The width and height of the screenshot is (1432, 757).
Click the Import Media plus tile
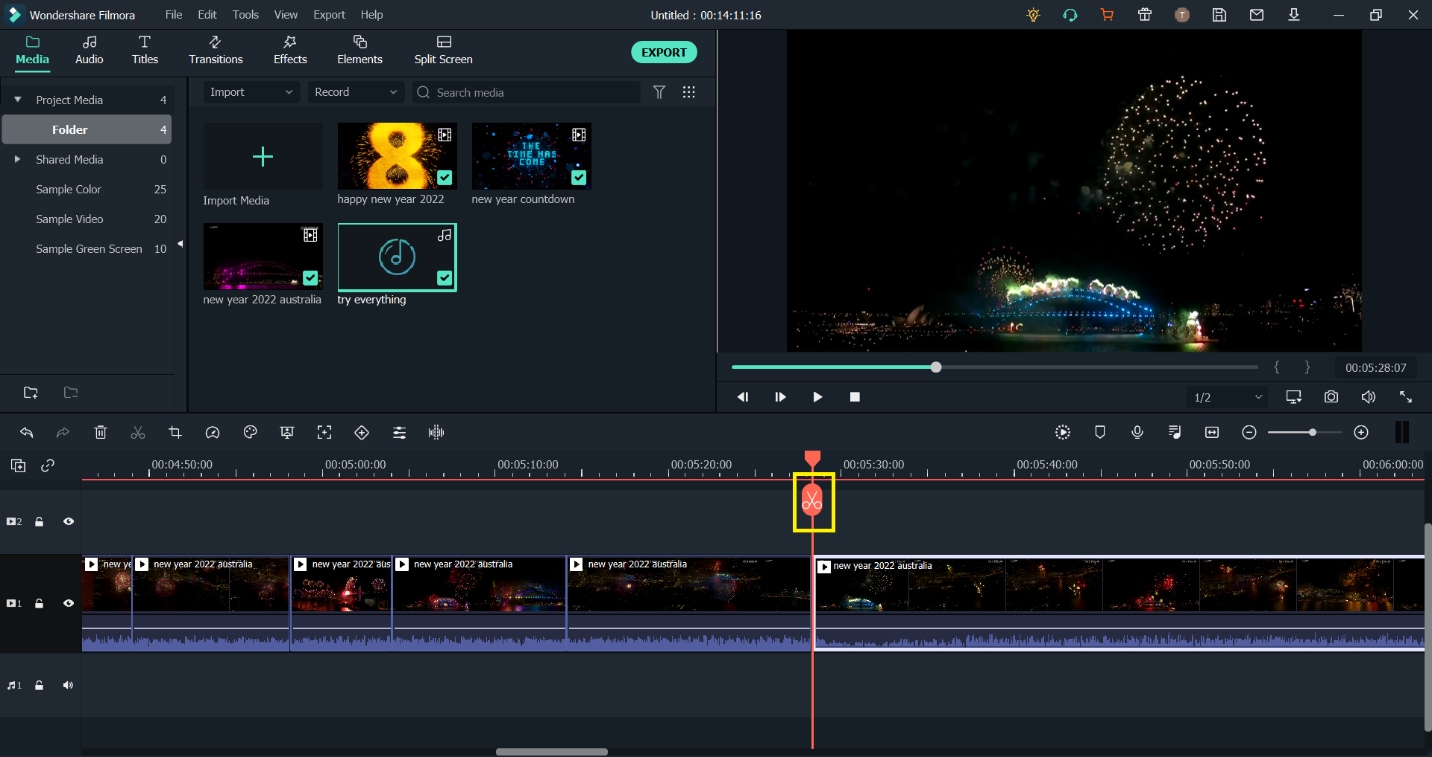click(x=263, y=157)
